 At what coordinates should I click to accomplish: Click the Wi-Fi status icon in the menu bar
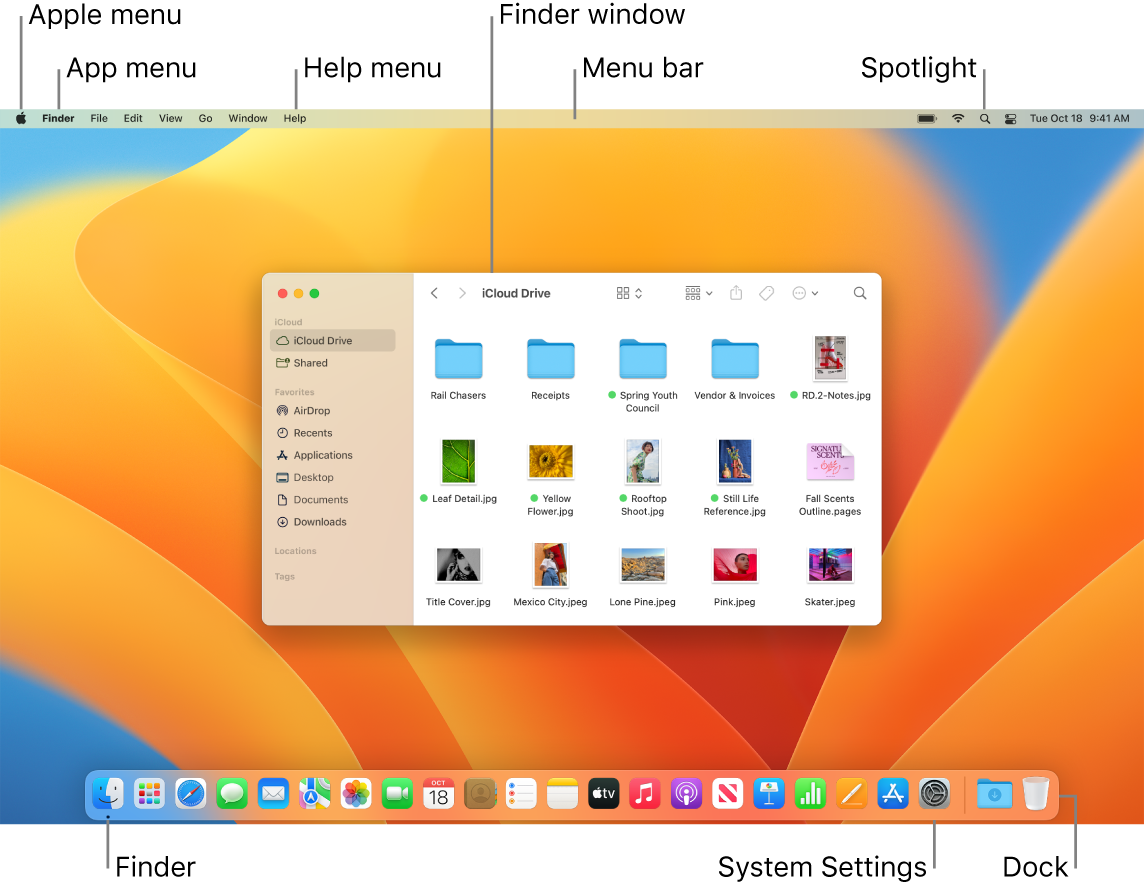pos(957,117)
